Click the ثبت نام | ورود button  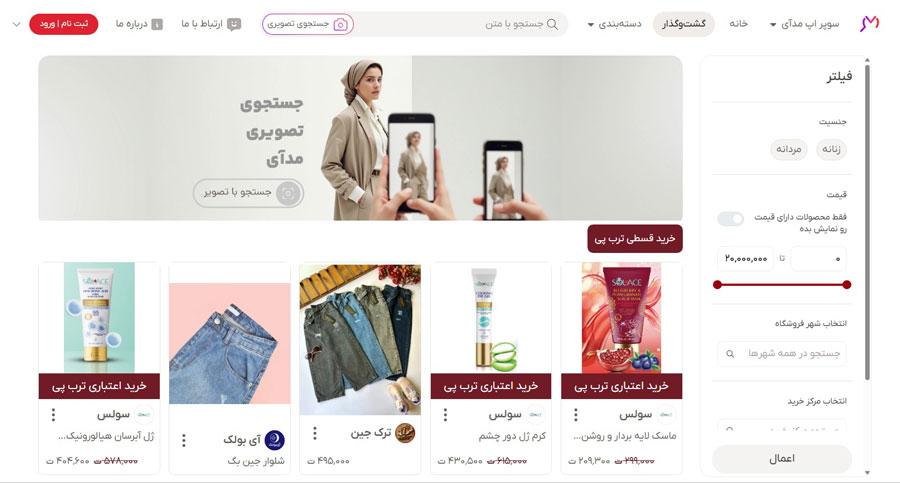click(x=64, y=24)
